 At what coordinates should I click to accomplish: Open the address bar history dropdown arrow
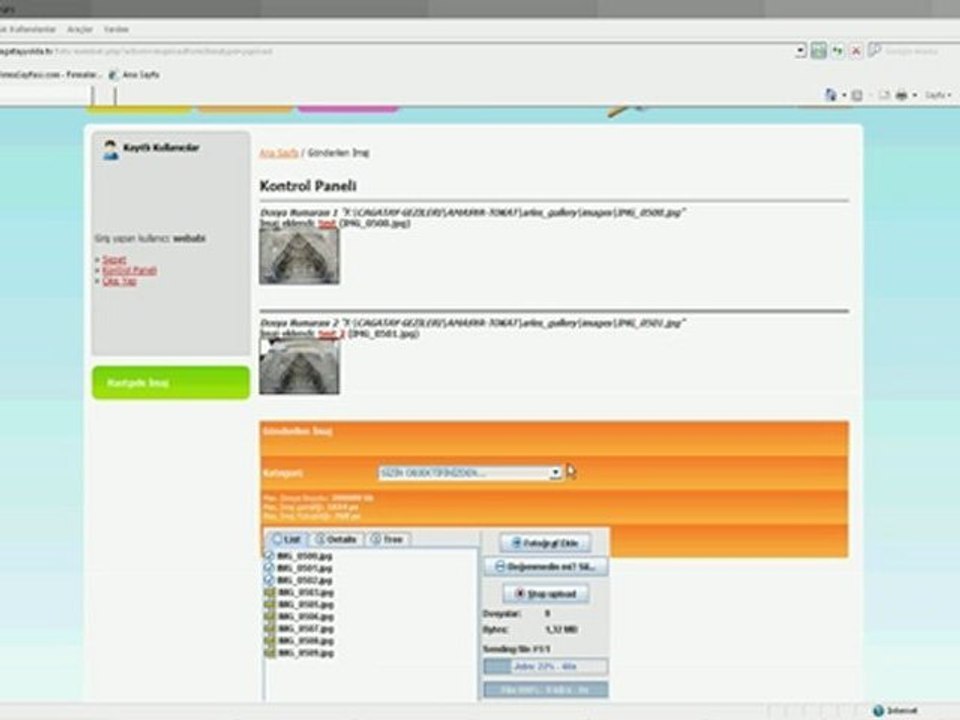click(800, 51)
